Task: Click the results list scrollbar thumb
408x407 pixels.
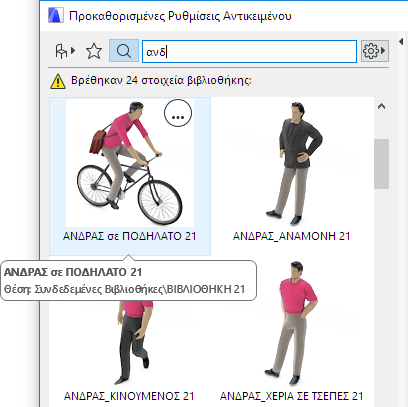Action: 381,164
